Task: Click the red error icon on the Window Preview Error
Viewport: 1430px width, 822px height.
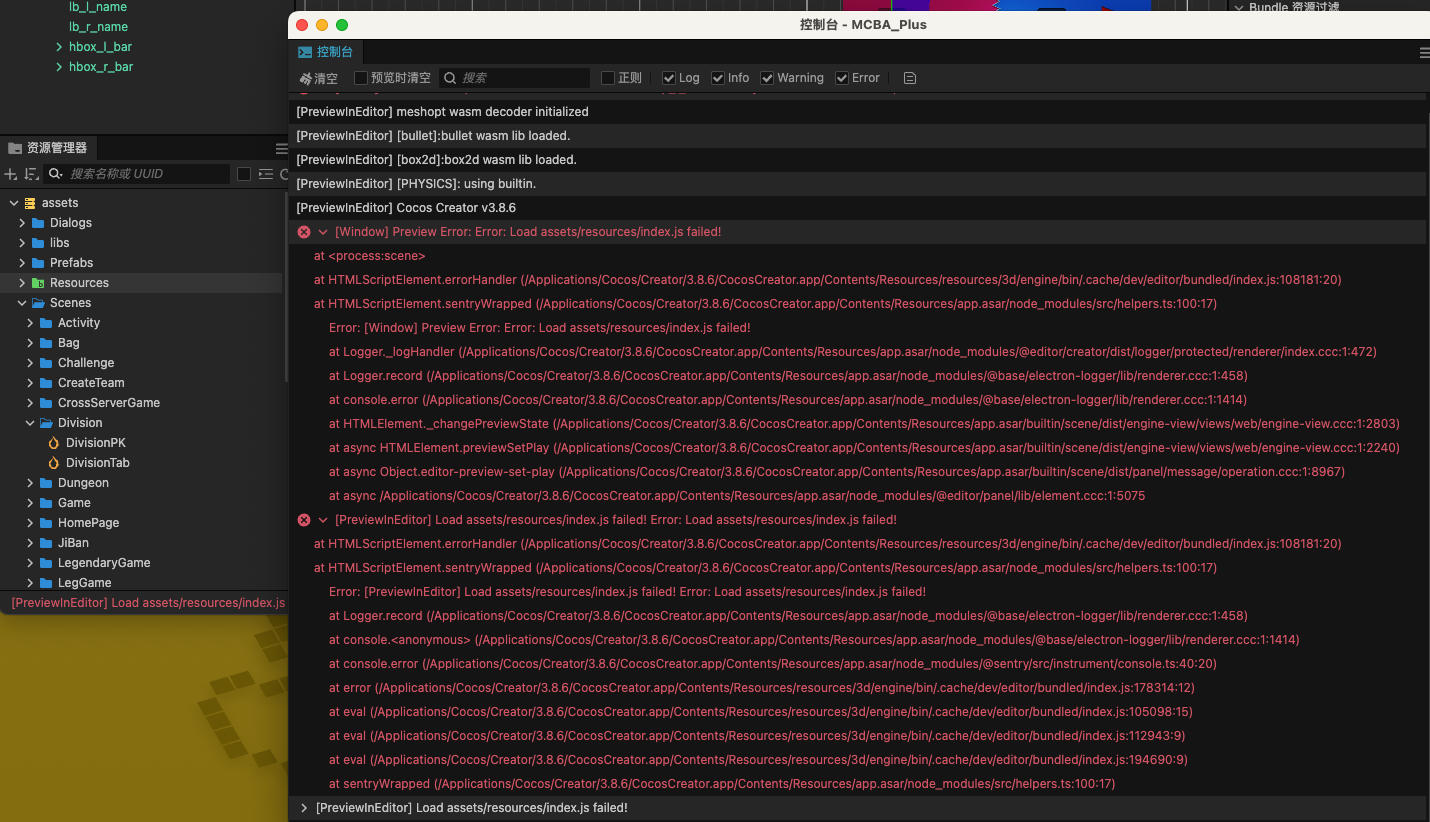Action: [x=304, y=232]
